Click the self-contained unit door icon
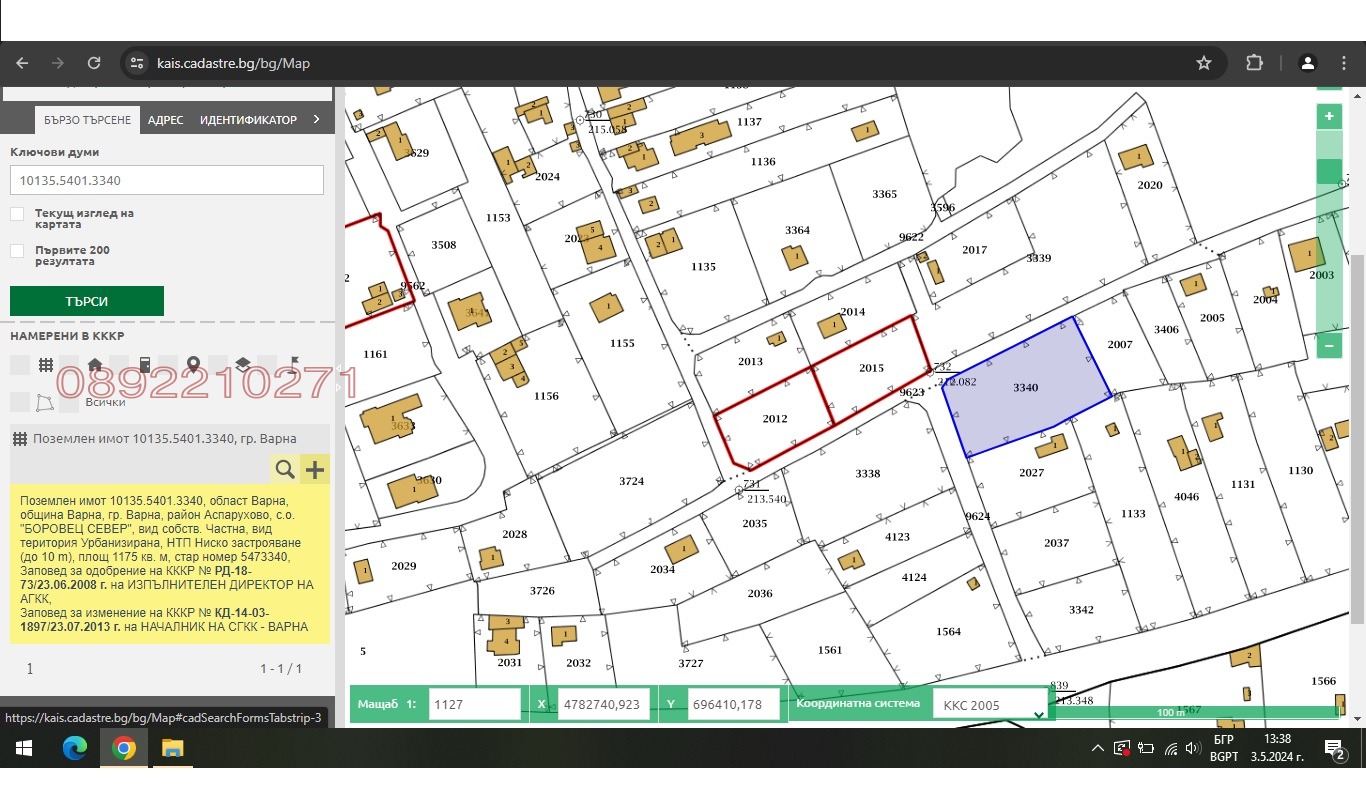This screenshot has width=1366, height=794. [x=145, y=365]
